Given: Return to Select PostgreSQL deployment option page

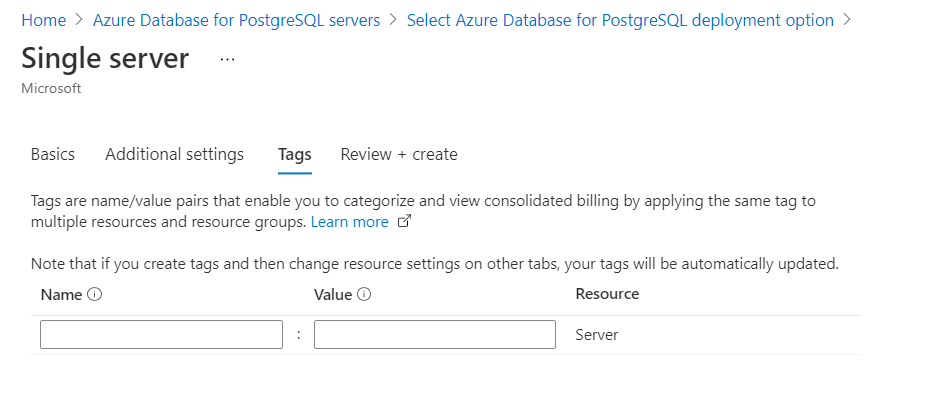Looking at the screenshot, I should (620, 20).
